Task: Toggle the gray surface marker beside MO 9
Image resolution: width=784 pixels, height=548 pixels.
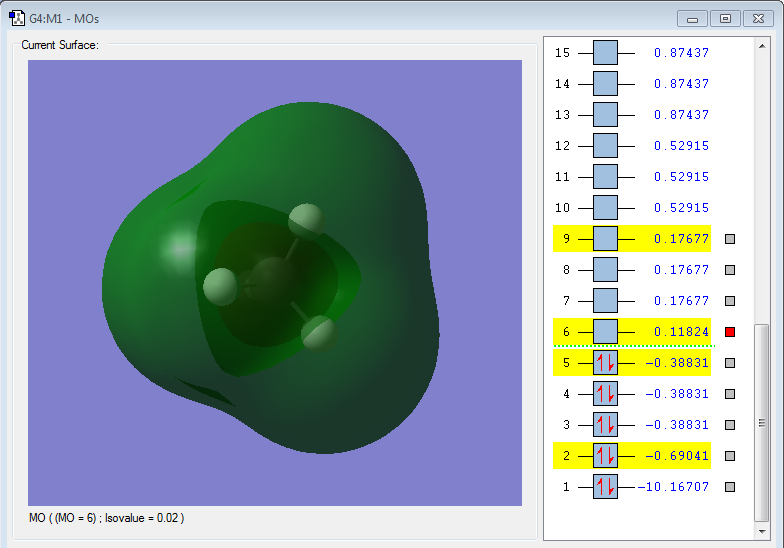Action: pos(730,239)
